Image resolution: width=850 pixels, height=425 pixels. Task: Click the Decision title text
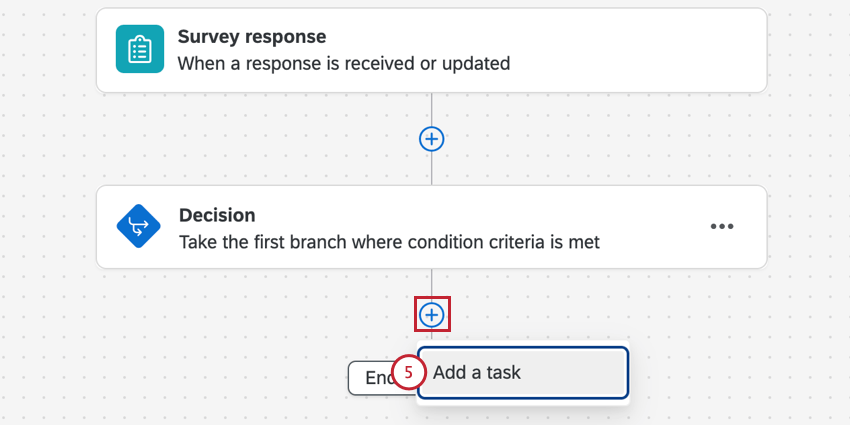pyautogui.click(x=217, y=215)
